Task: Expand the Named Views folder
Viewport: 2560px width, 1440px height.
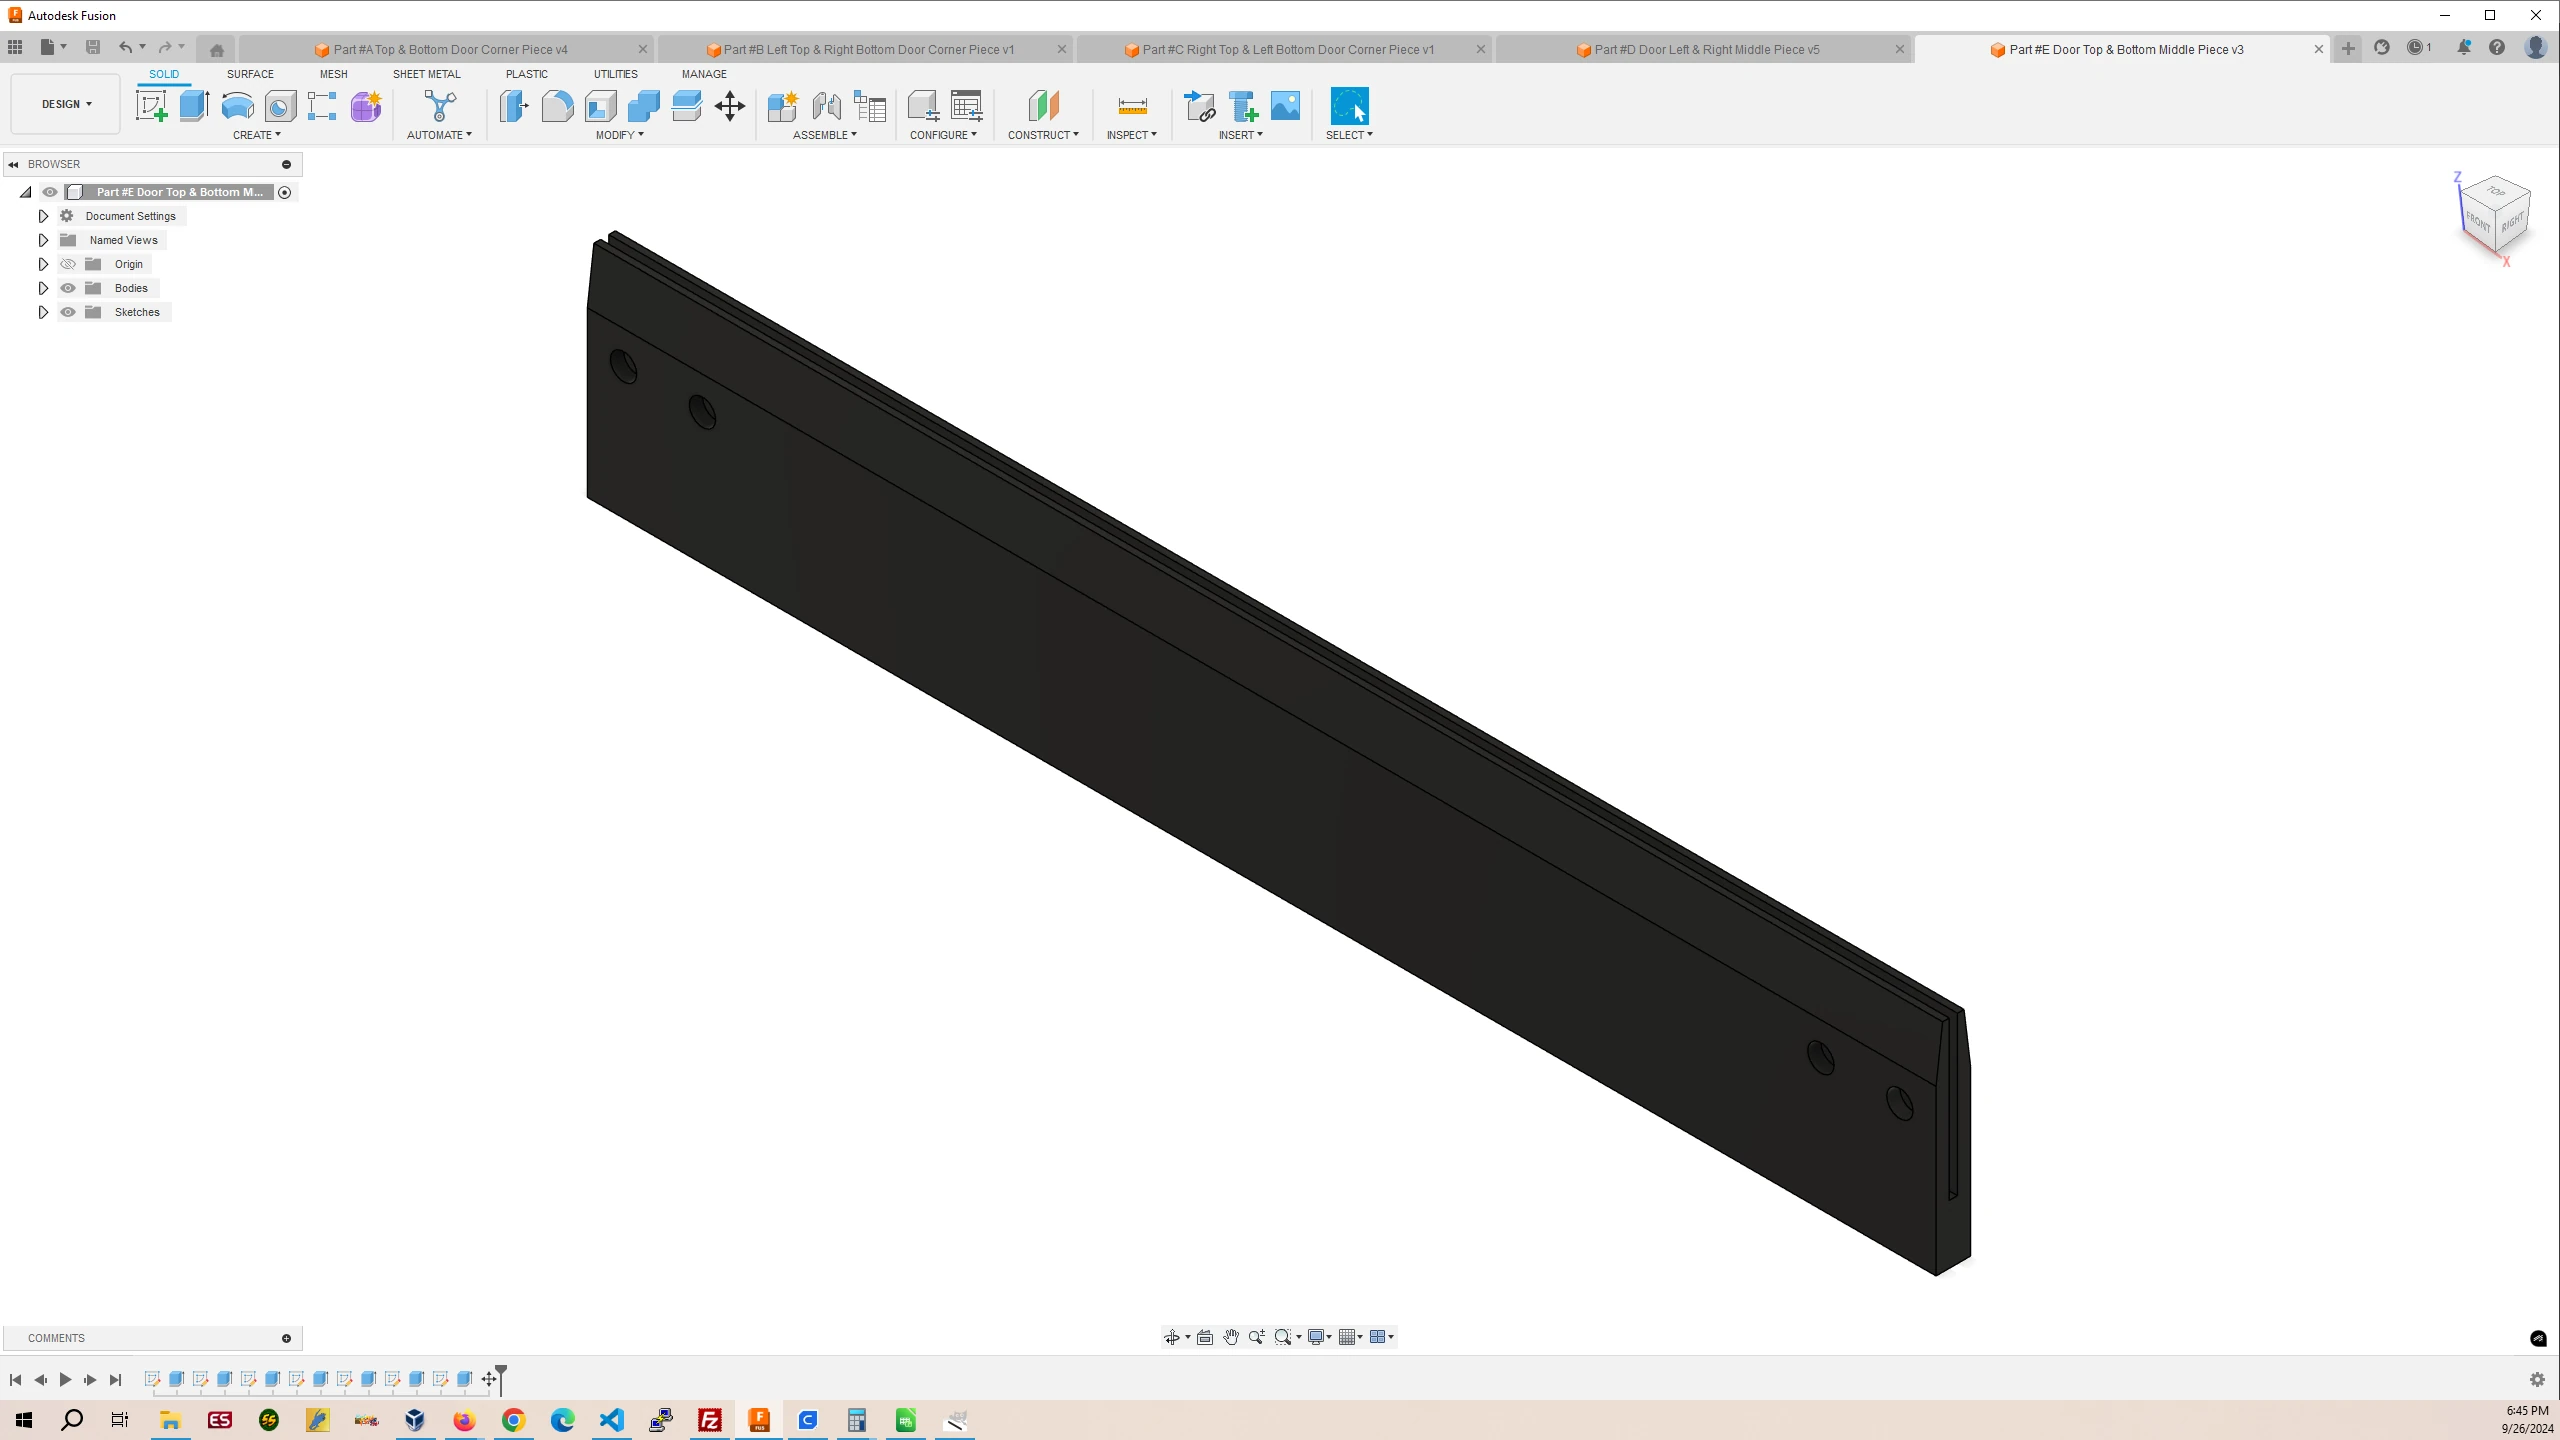Action: (42, 239)
